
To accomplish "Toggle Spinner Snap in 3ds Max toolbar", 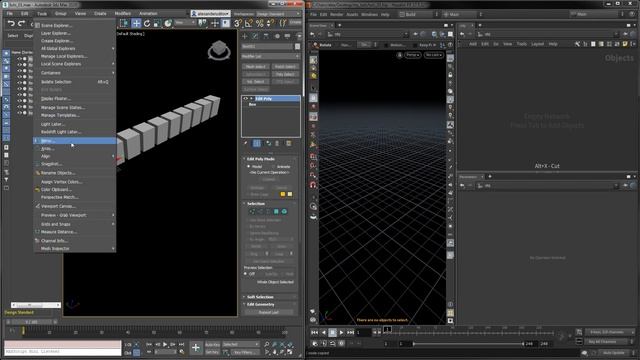I will tap(270, 24).
